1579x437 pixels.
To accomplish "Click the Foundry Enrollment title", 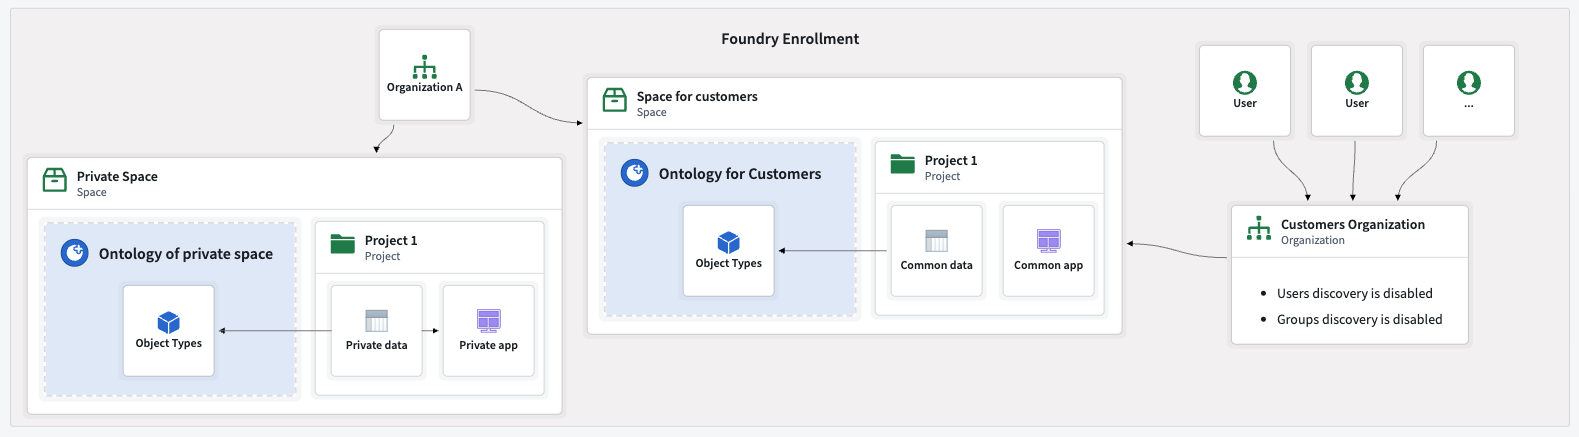I will [790, 39].
